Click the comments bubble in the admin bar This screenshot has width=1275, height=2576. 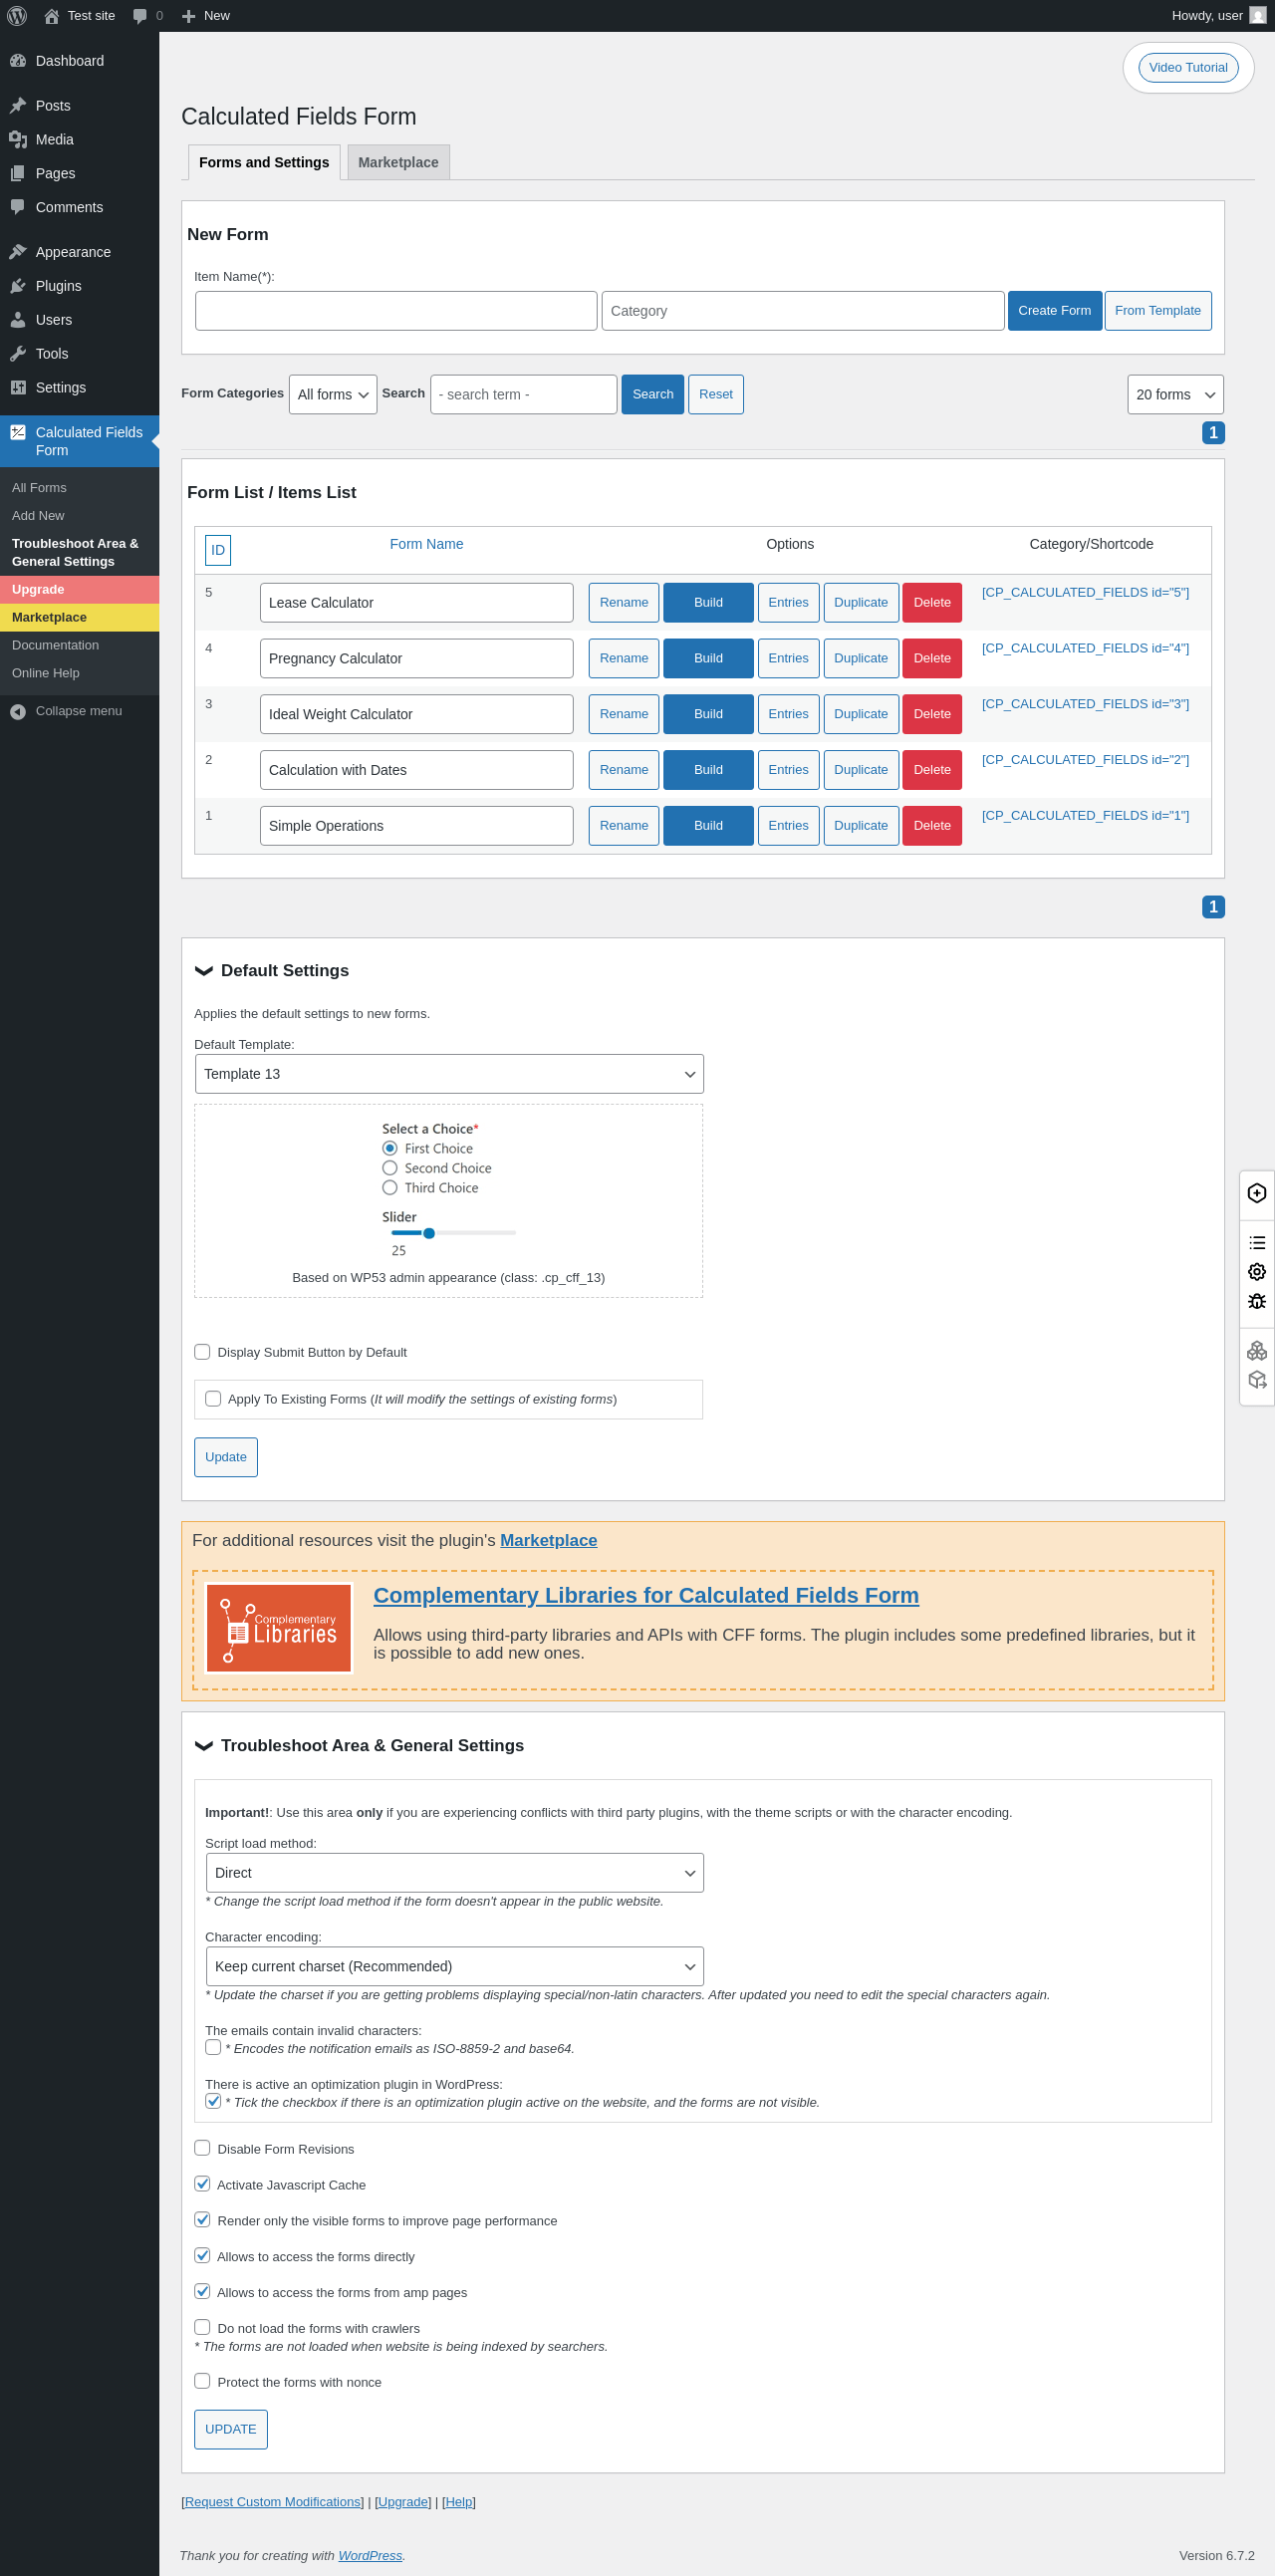(140, 16)
